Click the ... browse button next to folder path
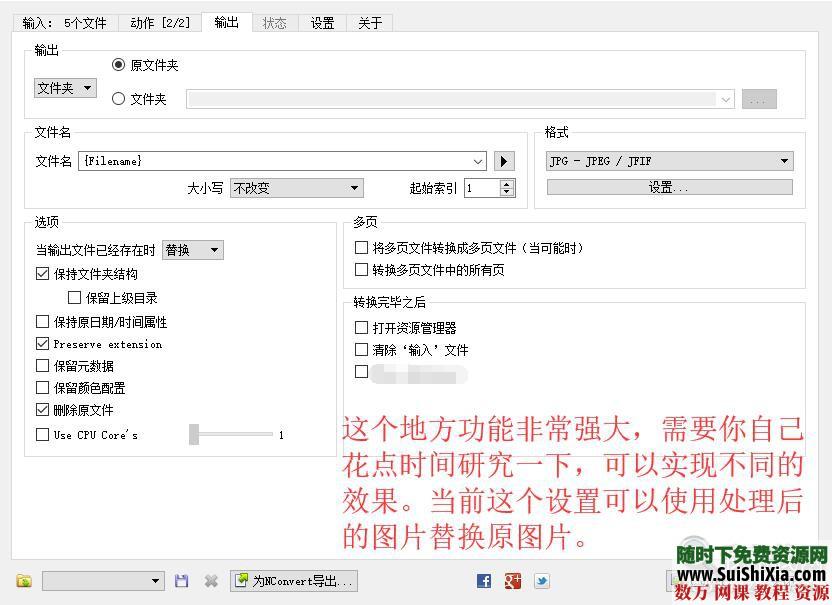The image size is (832, 605). 759,98
